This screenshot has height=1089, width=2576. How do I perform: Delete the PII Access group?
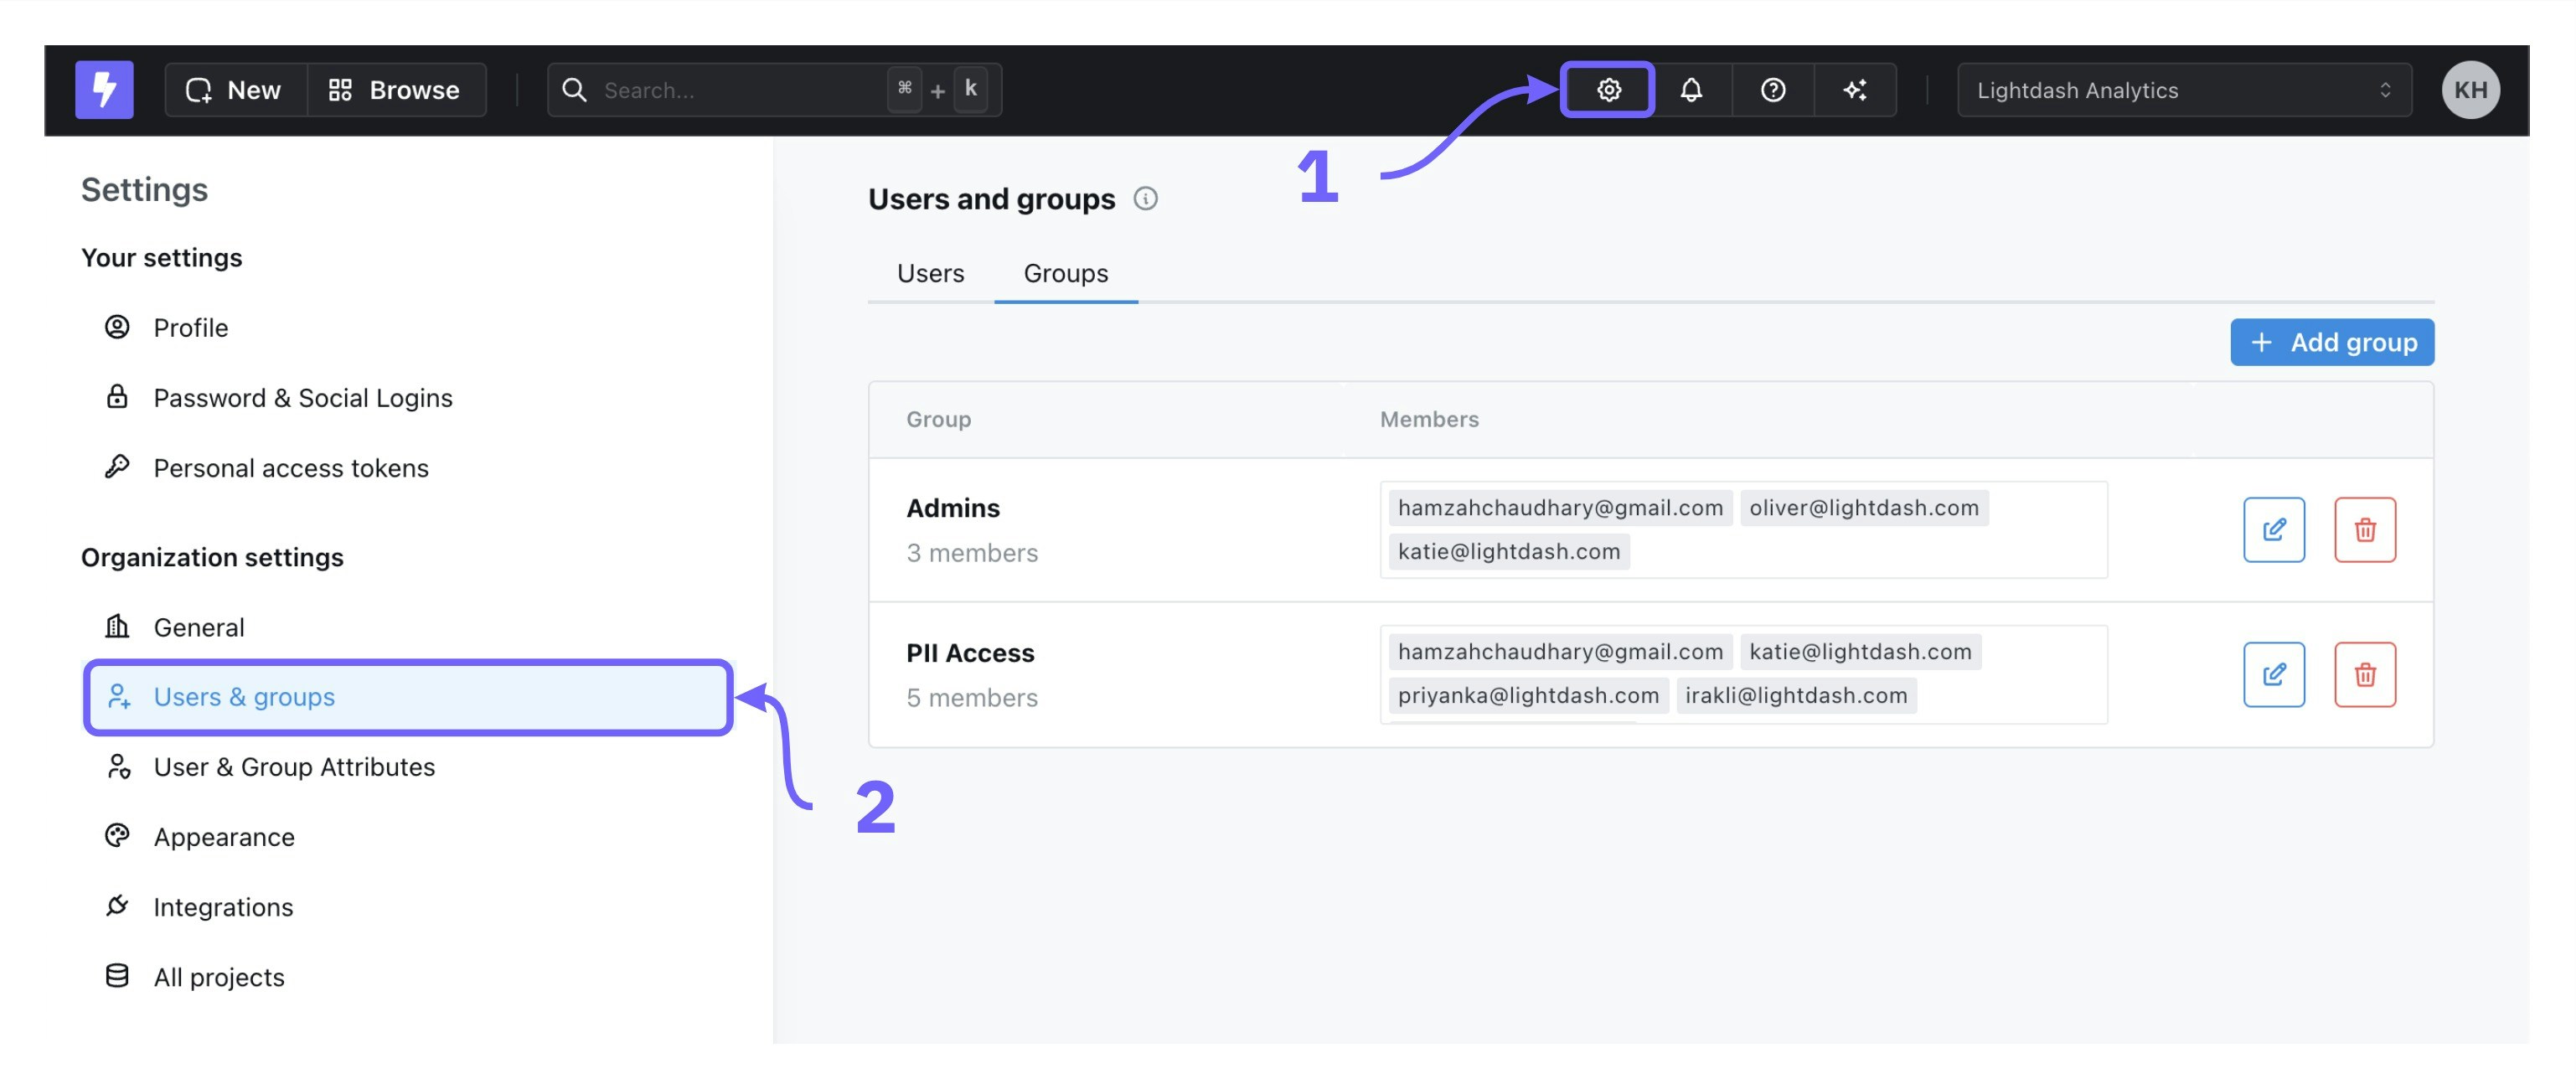point(2363,674)
